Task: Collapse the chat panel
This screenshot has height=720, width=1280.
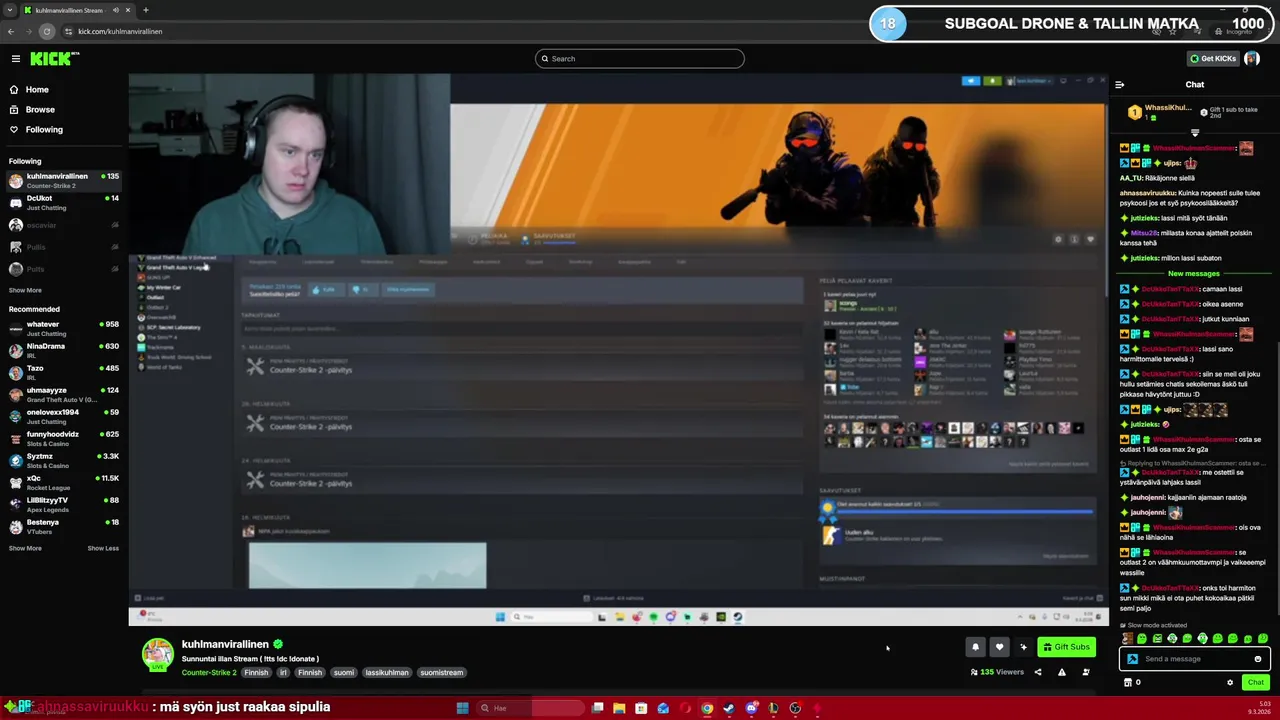Action: (1120, 85)
